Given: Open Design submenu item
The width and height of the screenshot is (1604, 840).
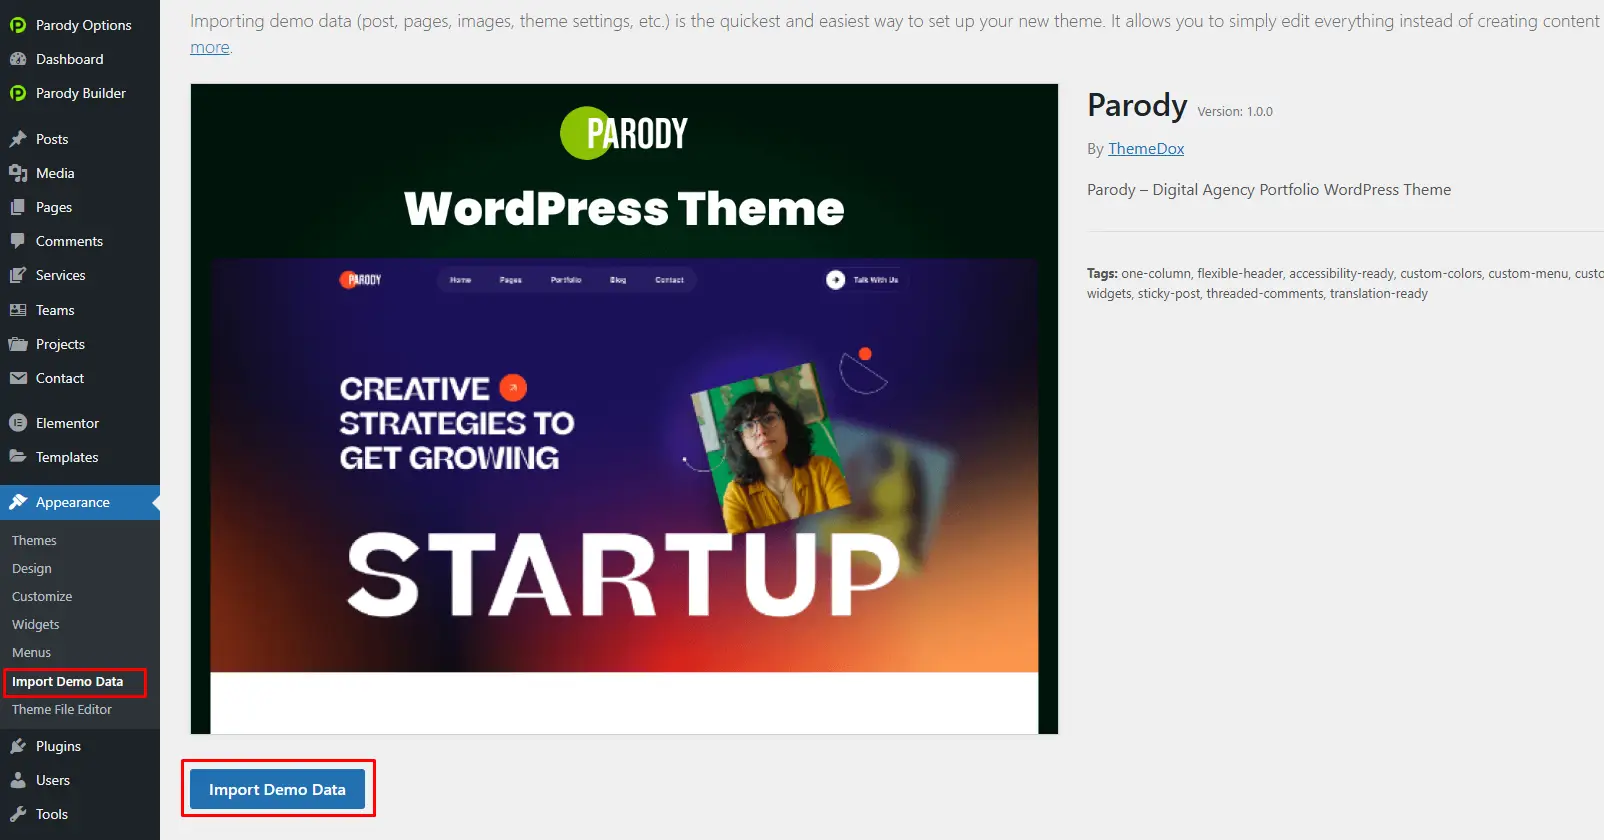Looking at the screenshot, I should point(32,568).
